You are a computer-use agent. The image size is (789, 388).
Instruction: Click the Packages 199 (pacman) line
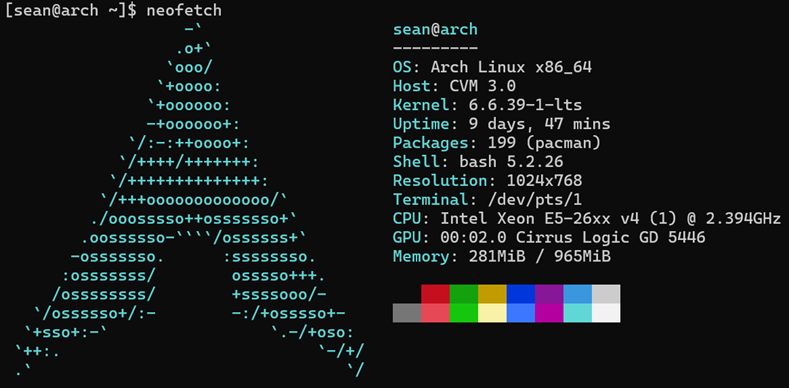[497, 143]
